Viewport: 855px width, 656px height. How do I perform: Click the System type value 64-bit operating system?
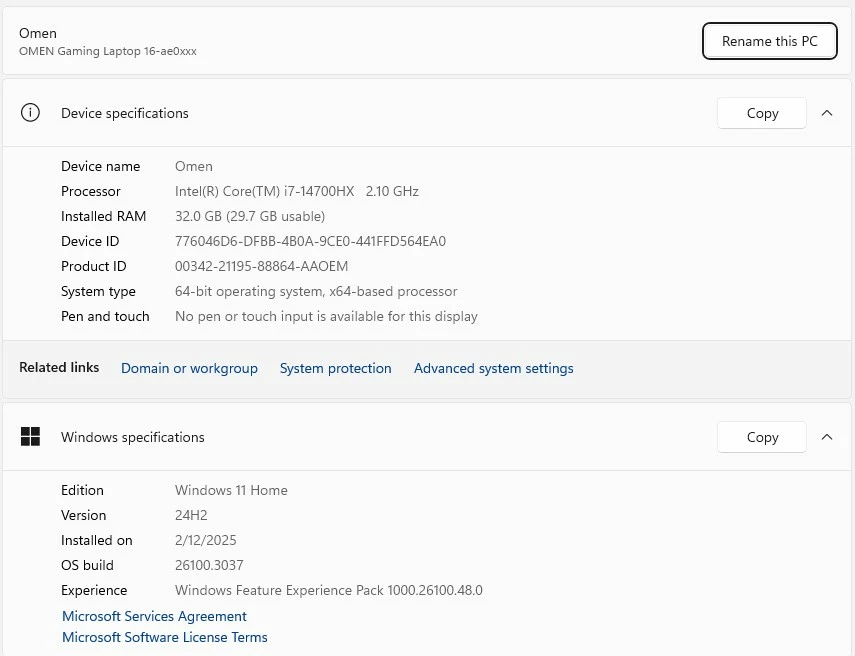316,291
